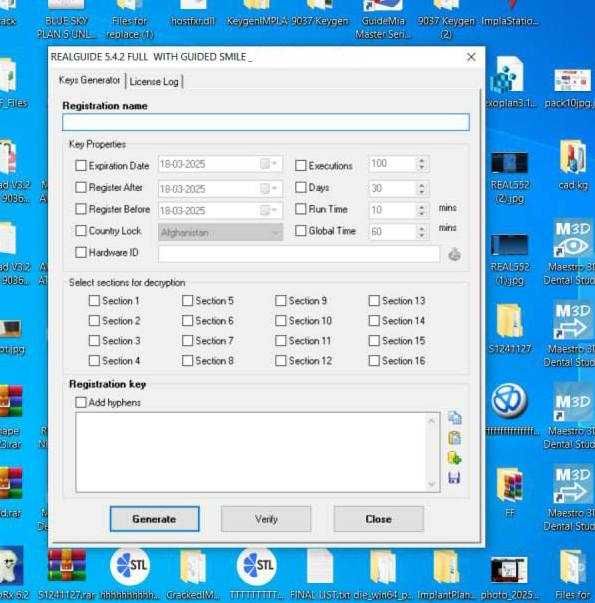Image resolution: width=595 pixels, height=603 pixels.
Task: Click the Days spinner arrows
Action: (x=422, y=188)
